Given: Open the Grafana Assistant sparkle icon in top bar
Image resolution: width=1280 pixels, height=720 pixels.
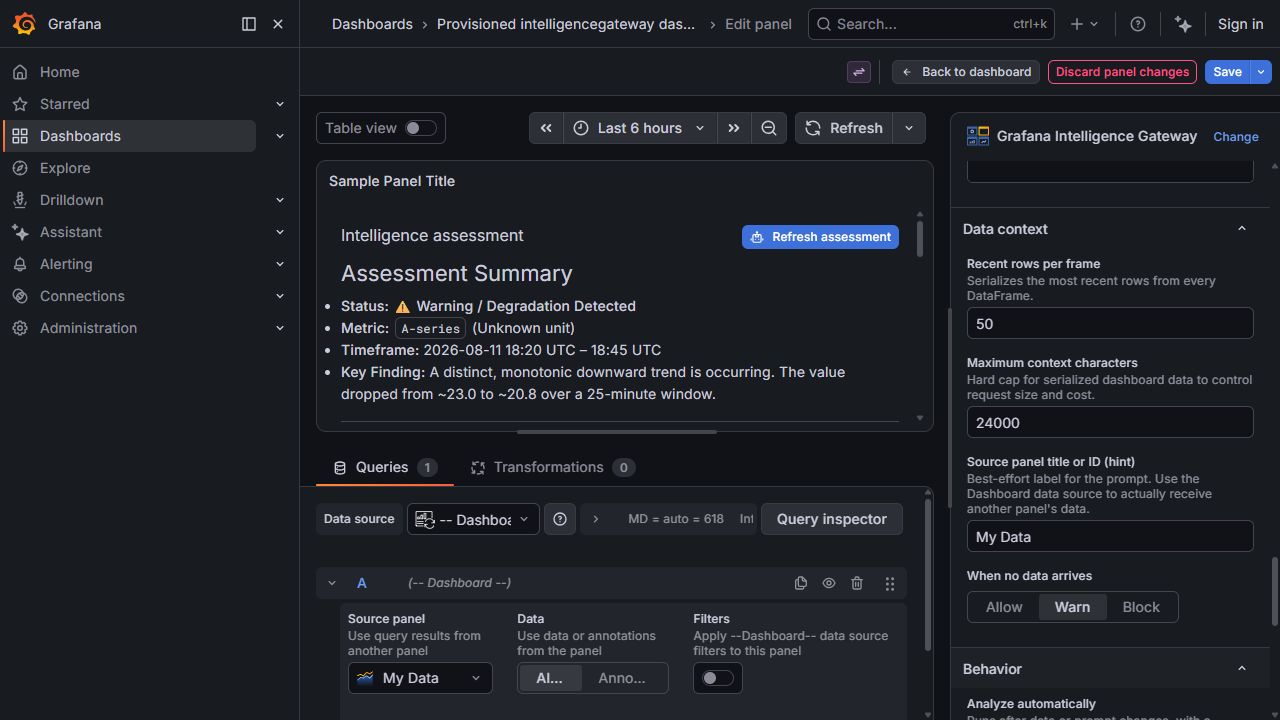Looking at the screenshot, I should click(x=1183, y=24).
